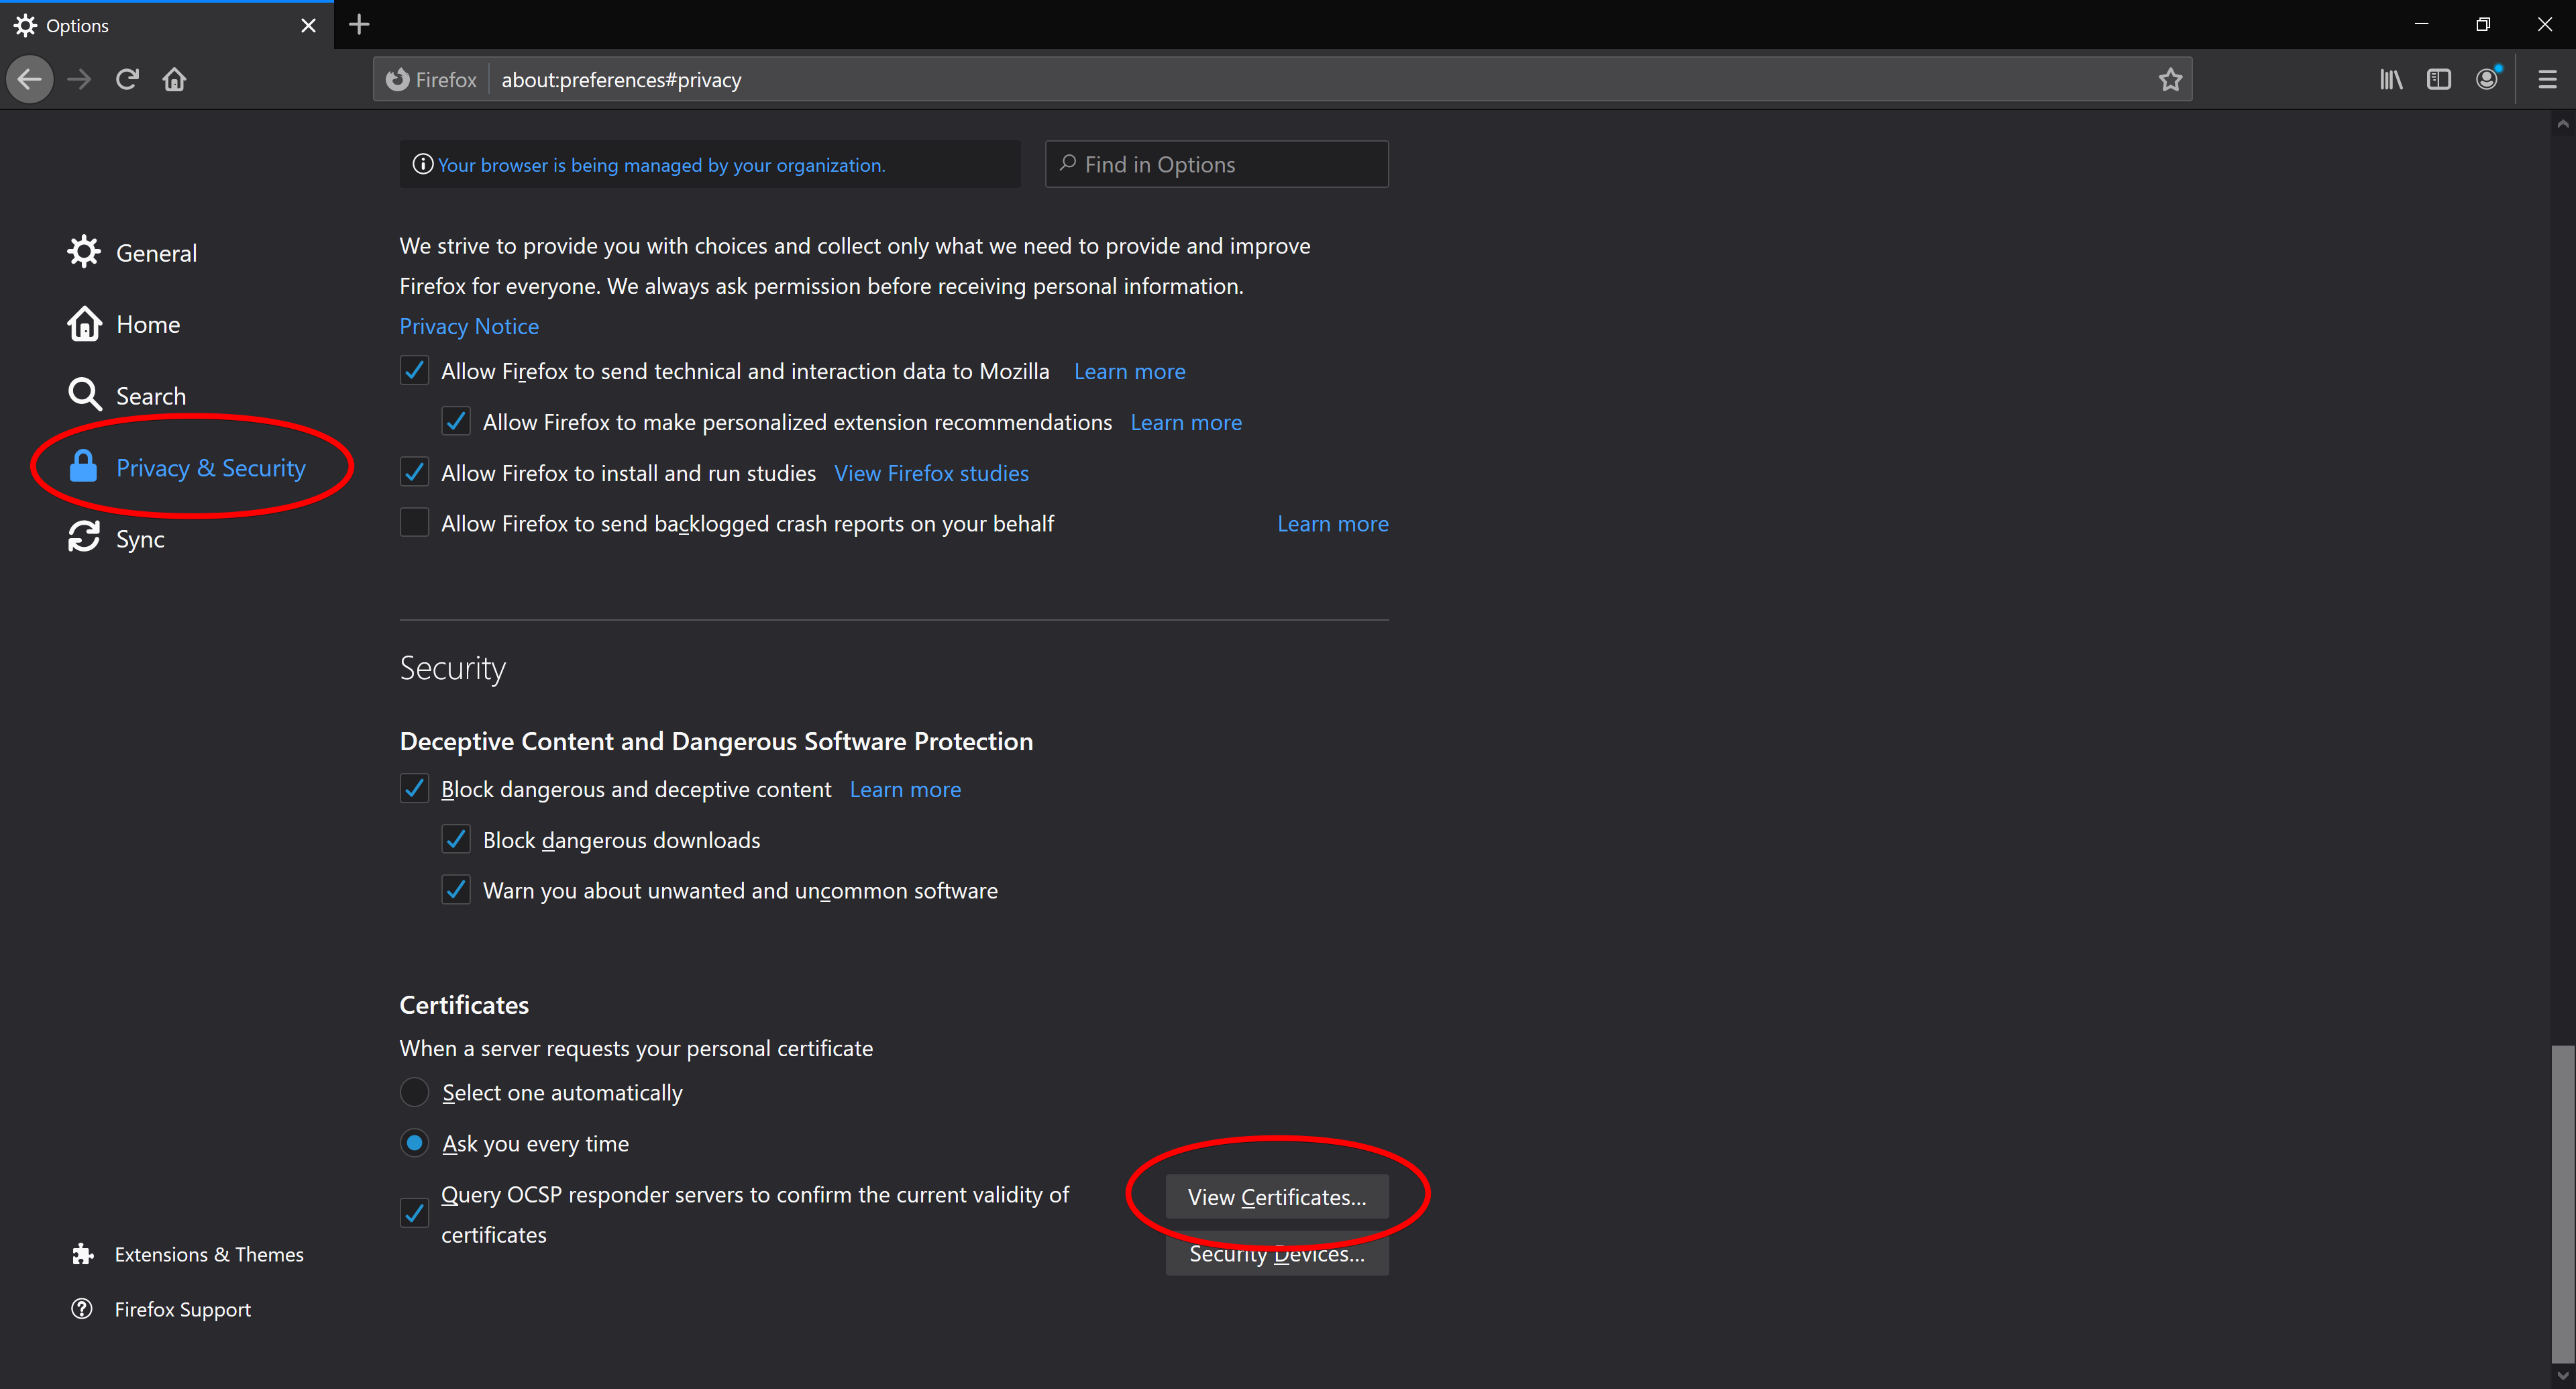Open a new tab with plus
This screenshot has width=2576, height=1389.
pyautogui.click(x=359, y=25)
